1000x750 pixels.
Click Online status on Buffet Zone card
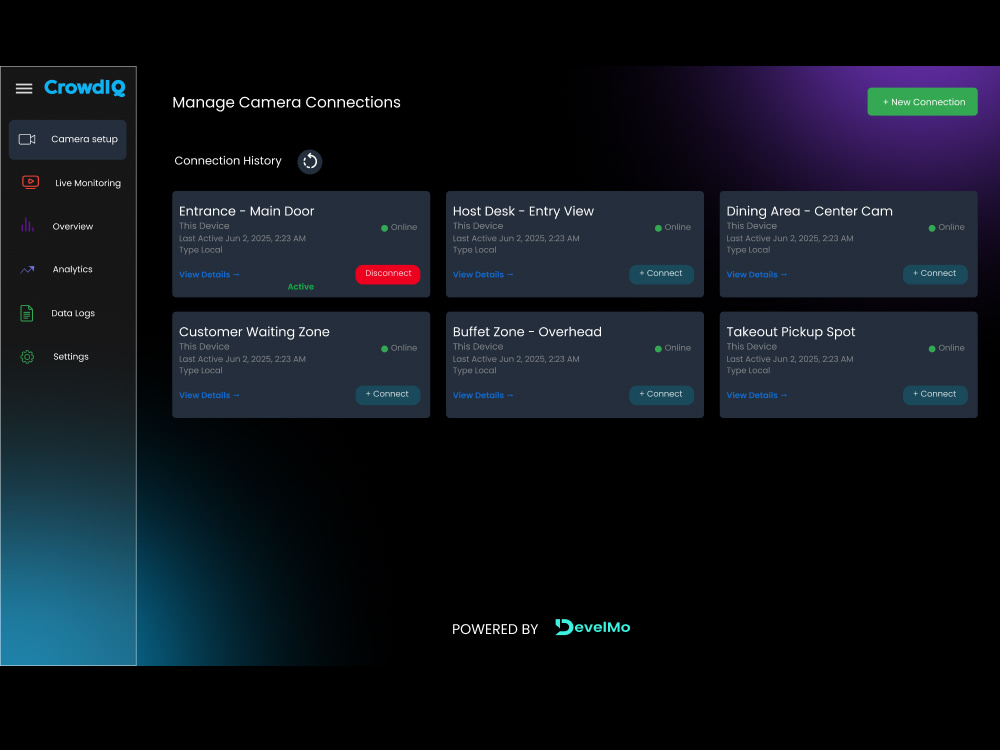pyautogui.click(x=673, y=348)
